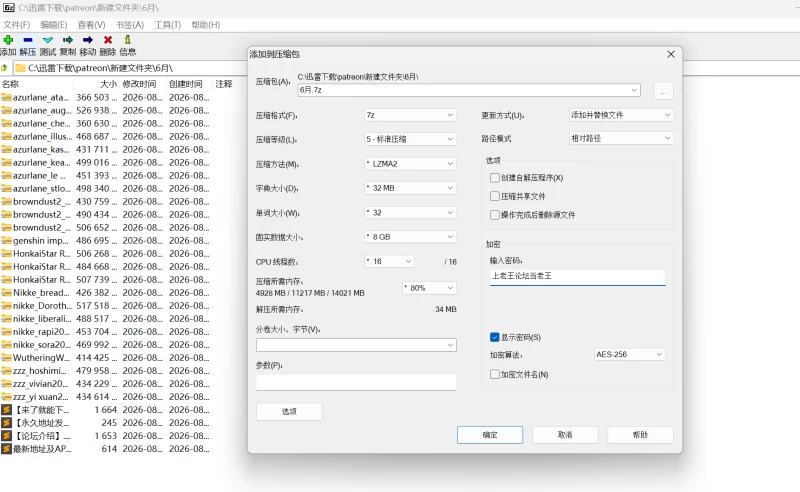Click the 参数(P) input field

point(356,383)
